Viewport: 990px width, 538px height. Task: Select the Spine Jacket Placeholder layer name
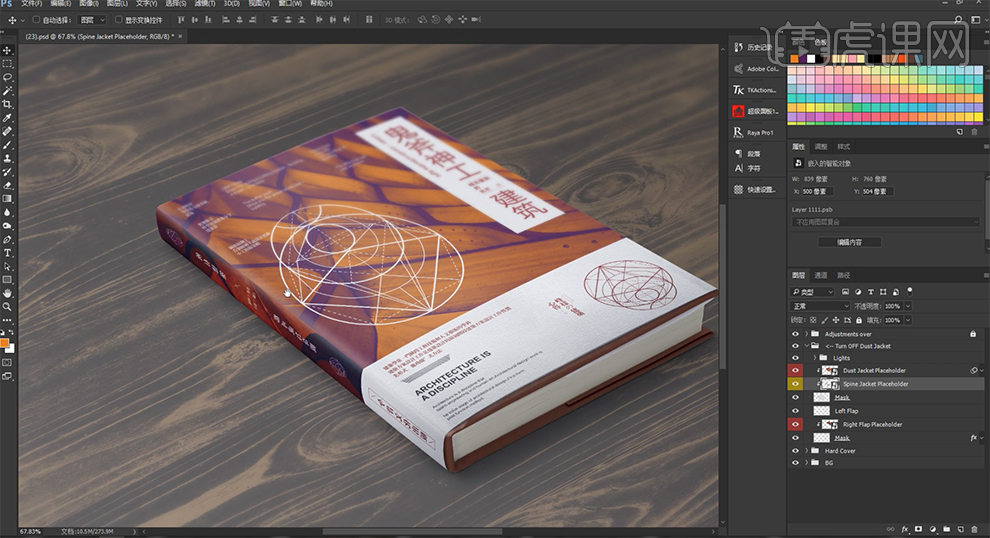click(876, 384)
